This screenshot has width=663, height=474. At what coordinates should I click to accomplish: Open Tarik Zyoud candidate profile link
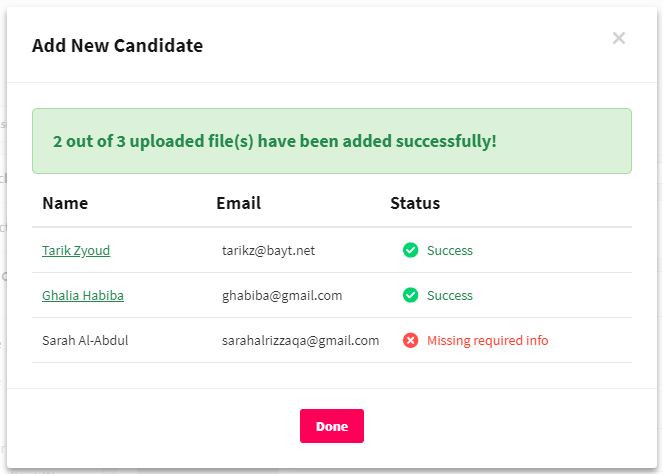[76, 250]
